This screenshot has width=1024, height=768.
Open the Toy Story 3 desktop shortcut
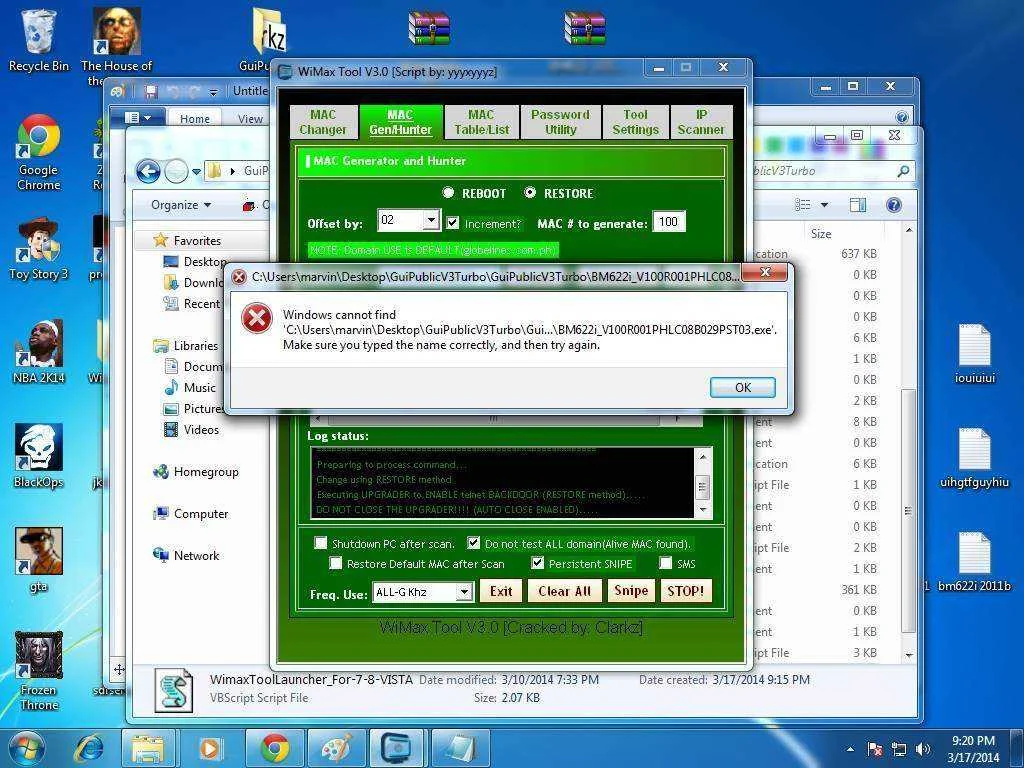tap(39, 249)
